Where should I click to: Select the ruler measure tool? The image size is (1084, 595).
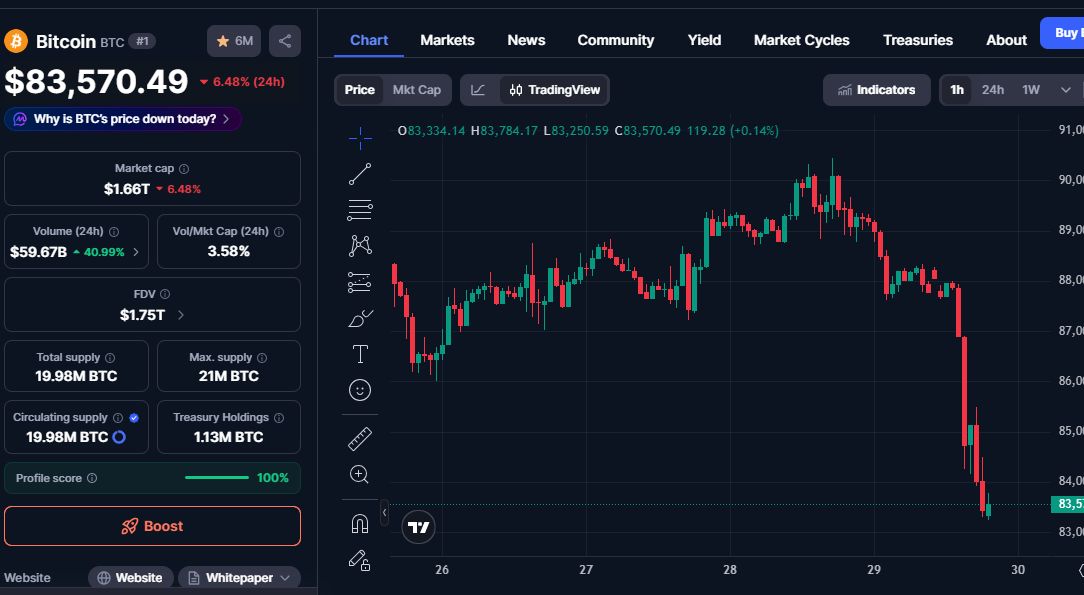pyautogui.click(x=359, y=439)
